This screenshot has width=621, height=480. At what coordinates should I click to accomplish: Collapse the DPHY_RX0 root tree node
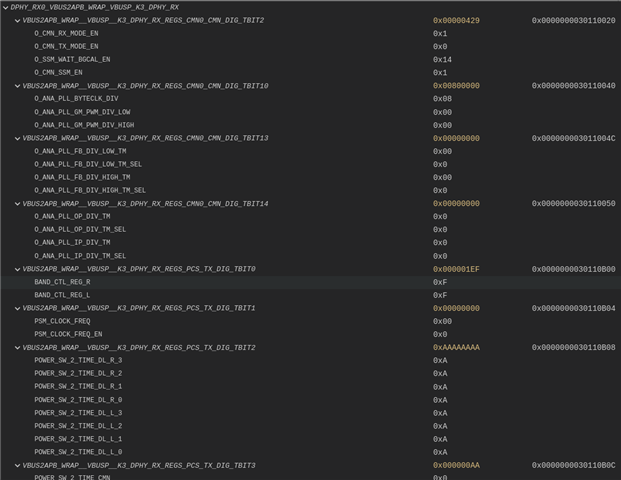[x=5, y=7]
